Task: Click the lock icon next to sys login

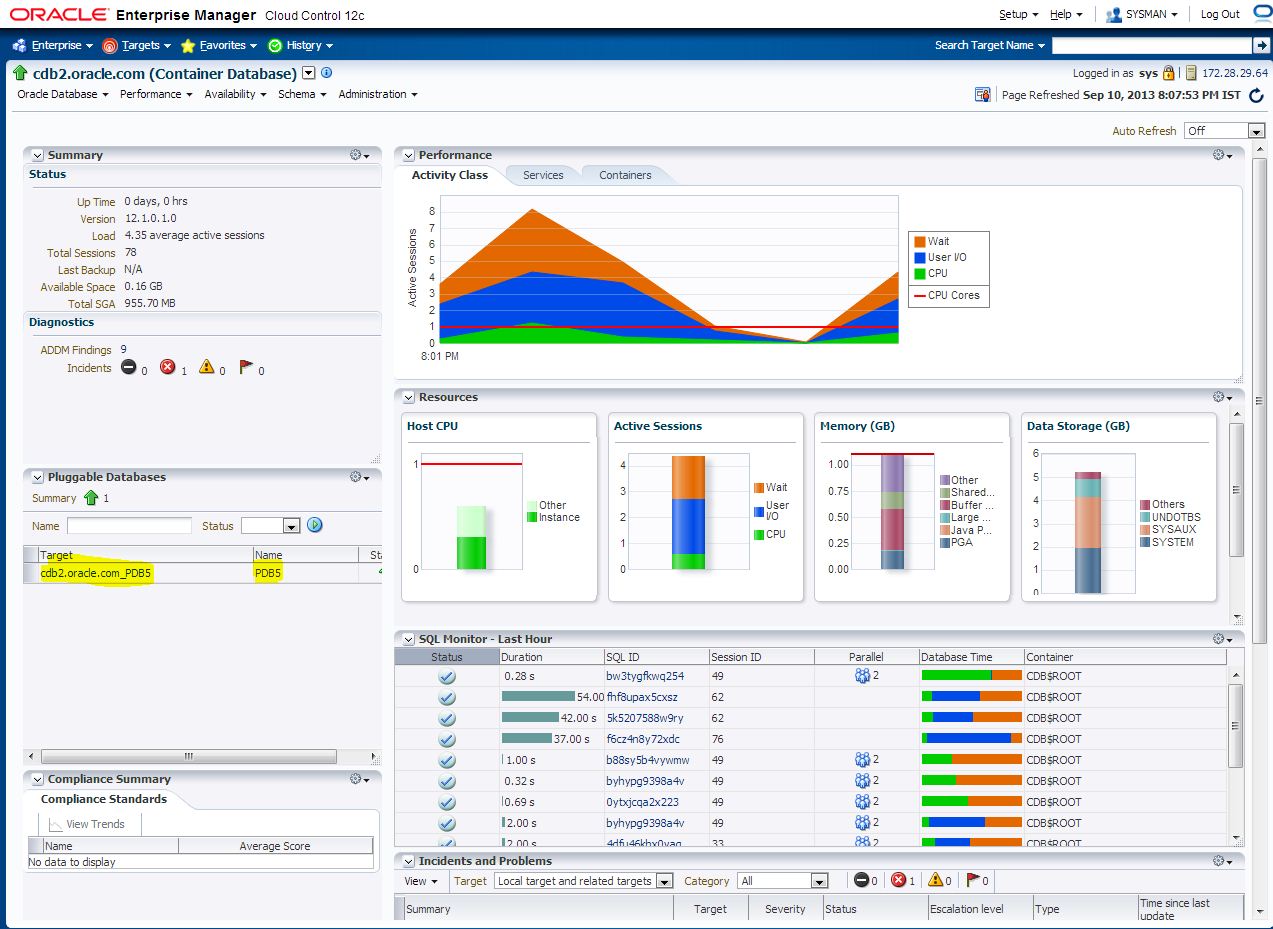Action: [x=1168, y=73]
